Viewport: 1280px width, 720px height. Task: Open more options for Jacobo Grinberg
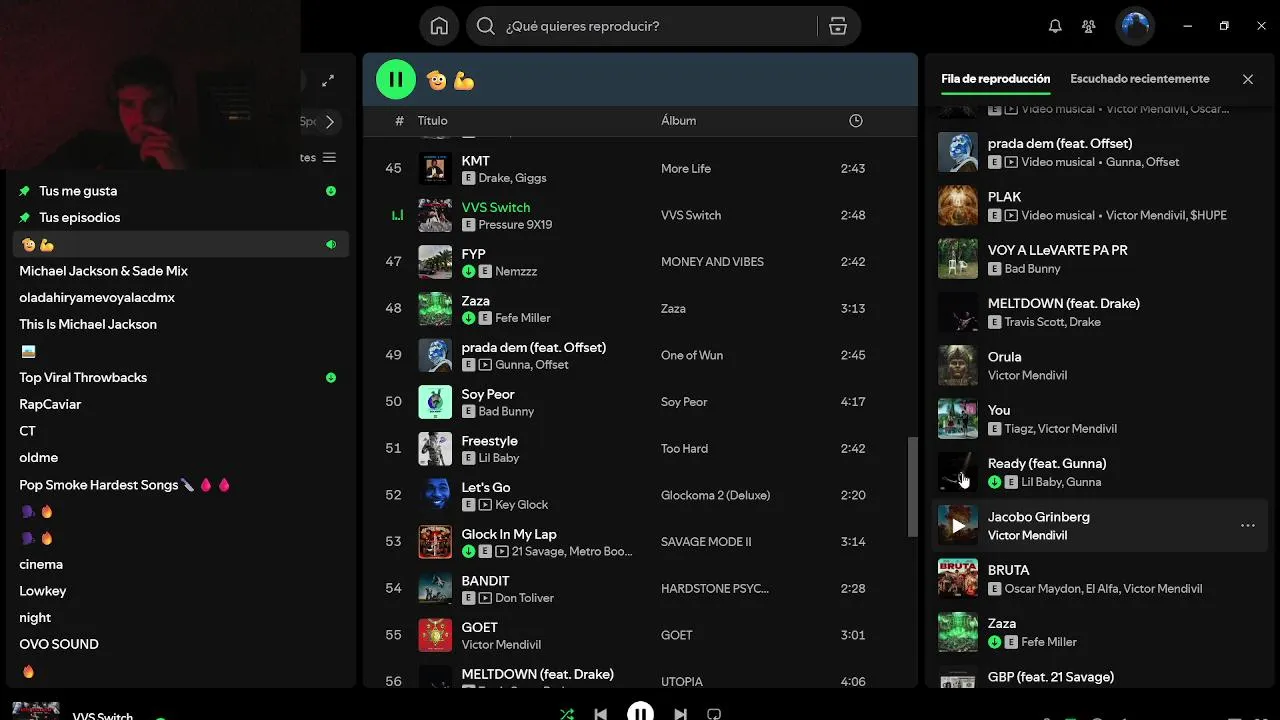1247,526
